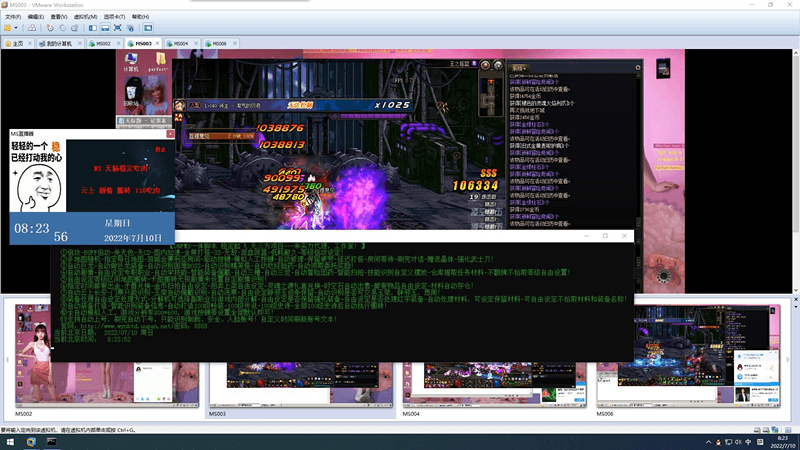Viewport: 800px width, 450px height.
Task: Click the first round button above minimap
Action: 486,65
